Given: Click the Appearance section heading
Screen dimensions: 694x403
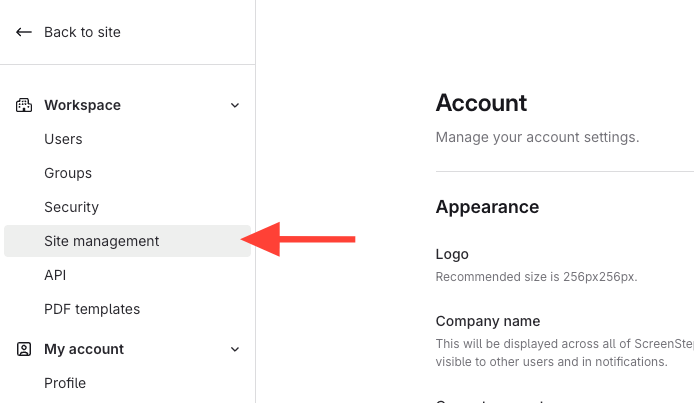Looking at the screenshot, I should 487,207.
